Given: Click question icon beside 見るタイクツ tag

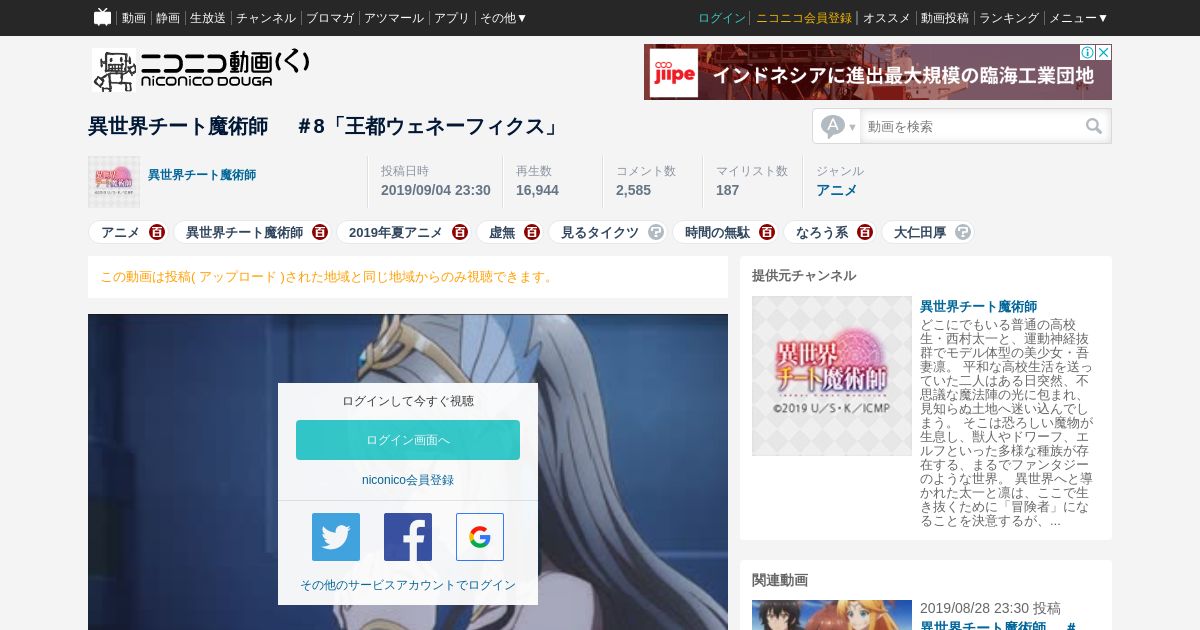Looking at the screenshot, I should 656,232.
